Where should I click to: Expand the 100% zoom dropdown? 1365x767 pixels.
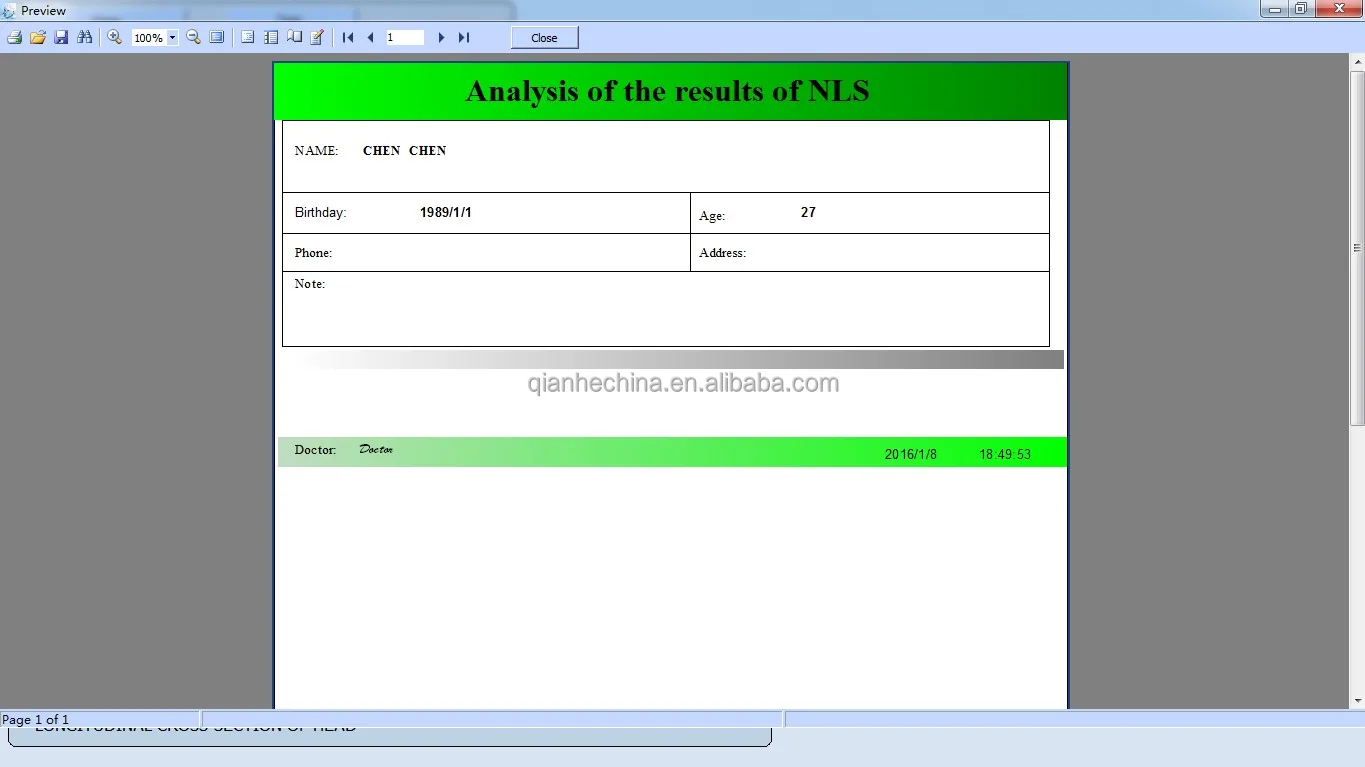(x=172, y=38)
